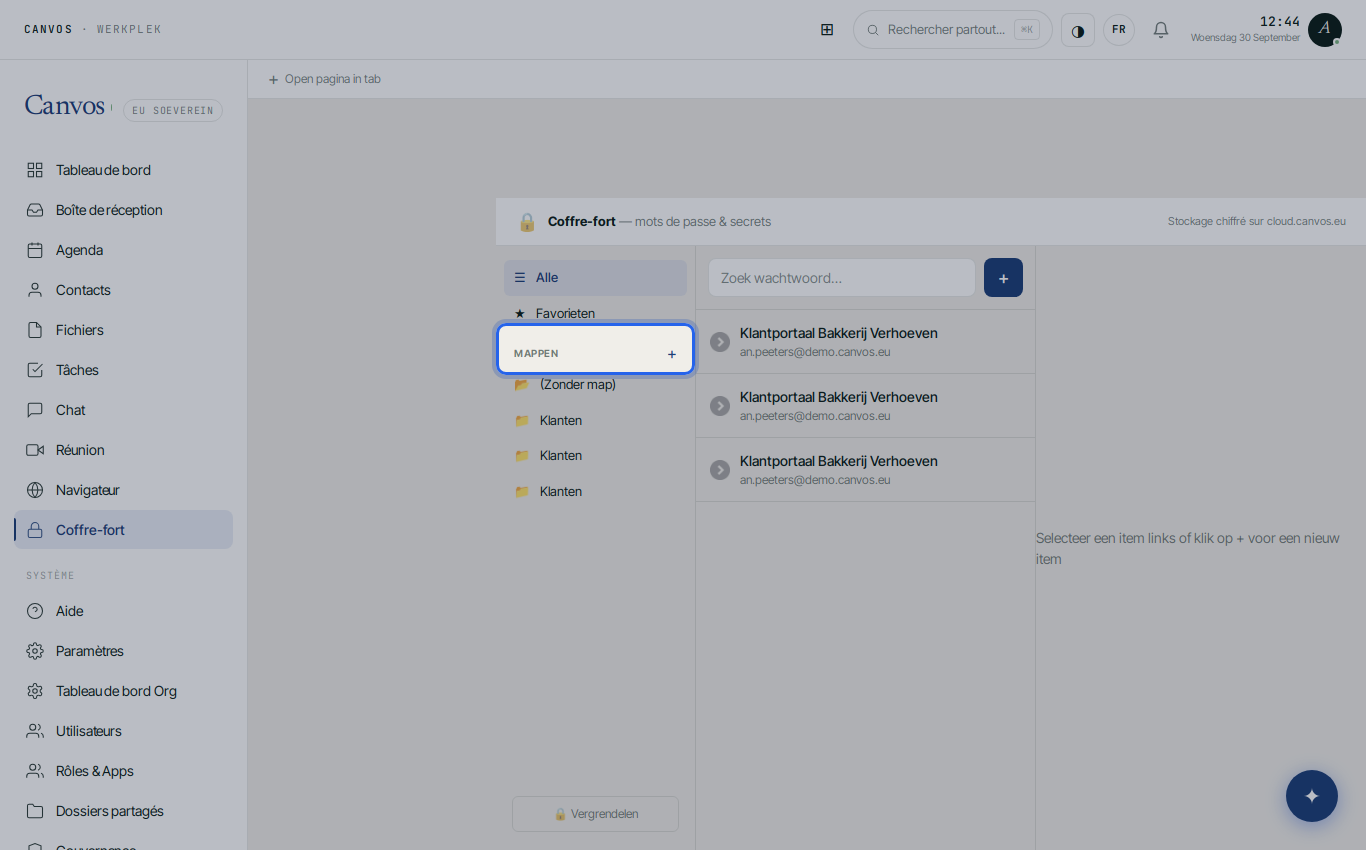The image size is (1366, 850).
Task: Open the user avatar menu
Action: click(x=1325, y=30)
